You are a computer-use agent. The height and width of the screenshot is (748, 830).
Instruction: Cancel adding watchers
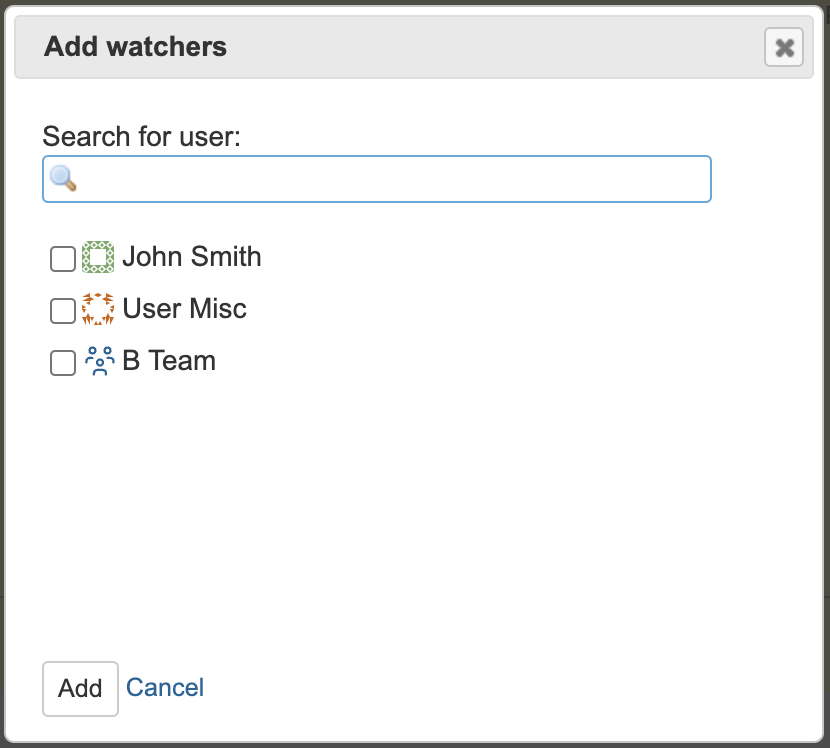(165, 688)
